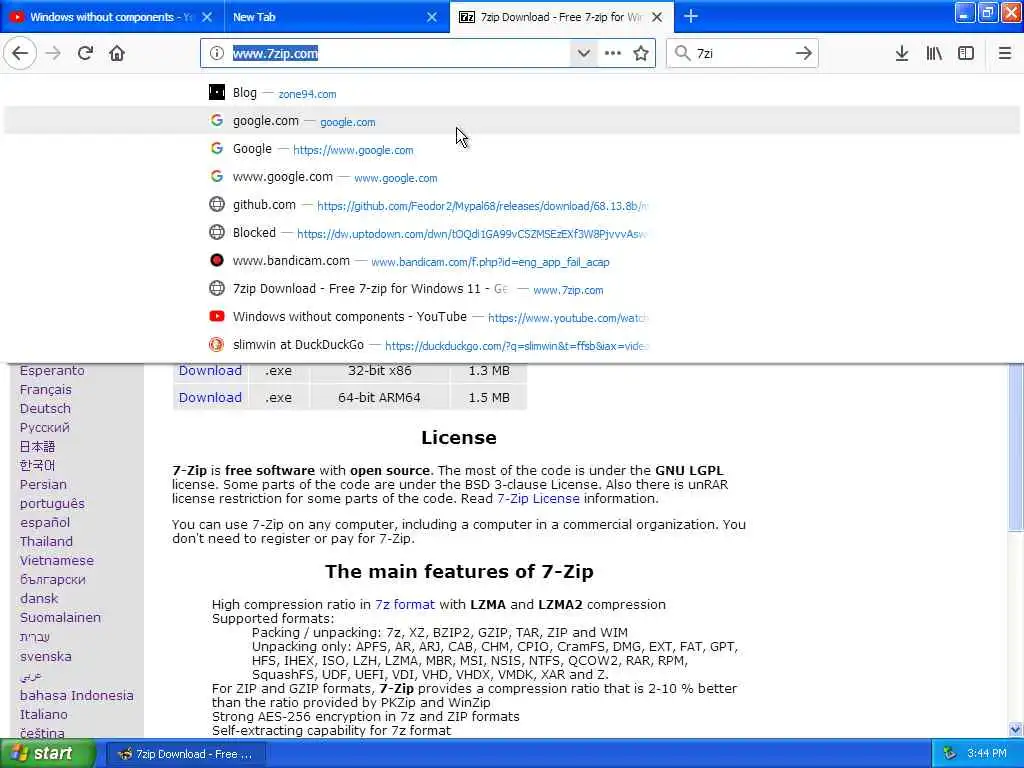Switch language to Persian
The width and height of the screenshot is (1024, 768).
(x=43, y=485)
